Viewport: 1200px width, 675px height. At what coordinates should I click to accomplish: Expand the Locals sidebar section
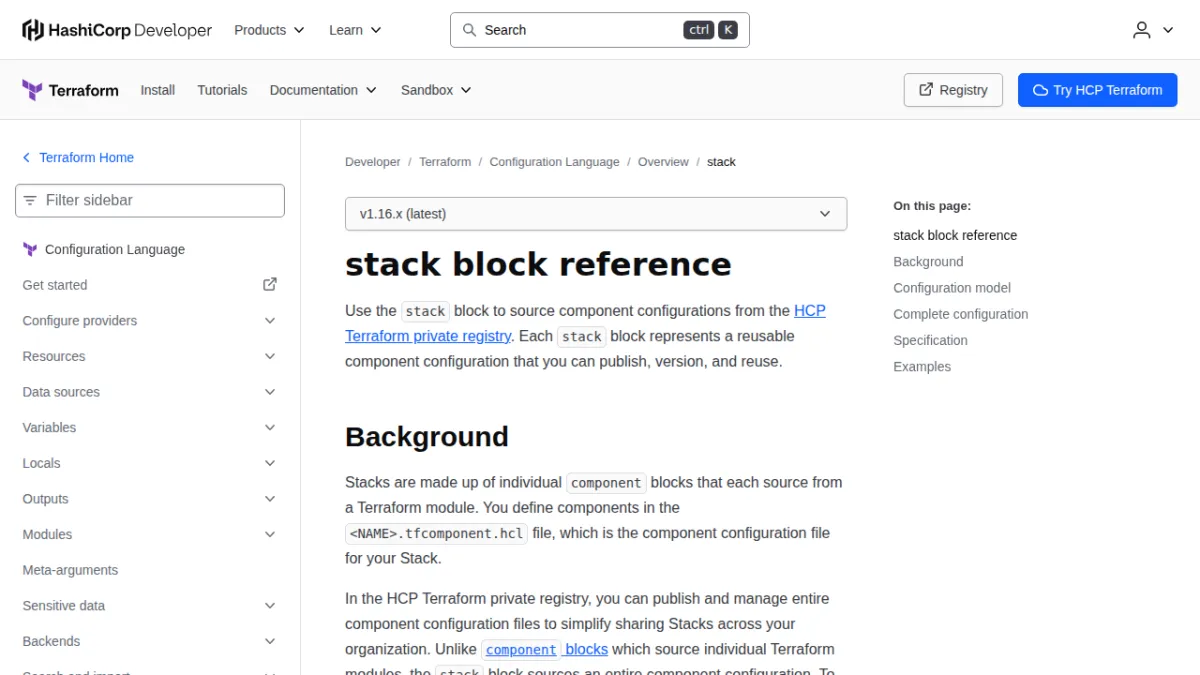pyautogui.click(x=150, y=463)
